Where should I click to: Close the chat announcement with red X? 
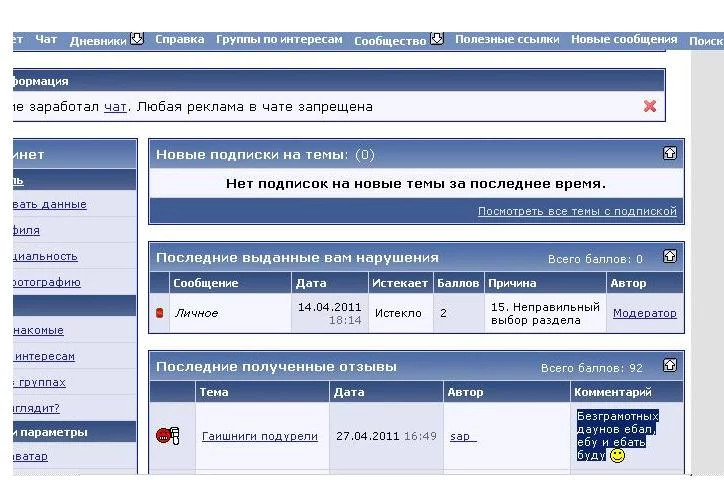(650, 106)
